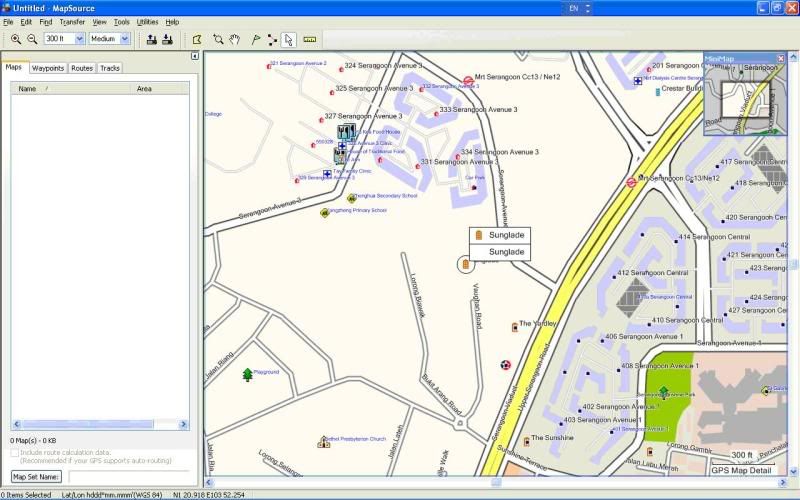The image size is (800, 500).
Task: Click the 324 Serangoon Avenue 3 label
Action: tap(383, 66)
